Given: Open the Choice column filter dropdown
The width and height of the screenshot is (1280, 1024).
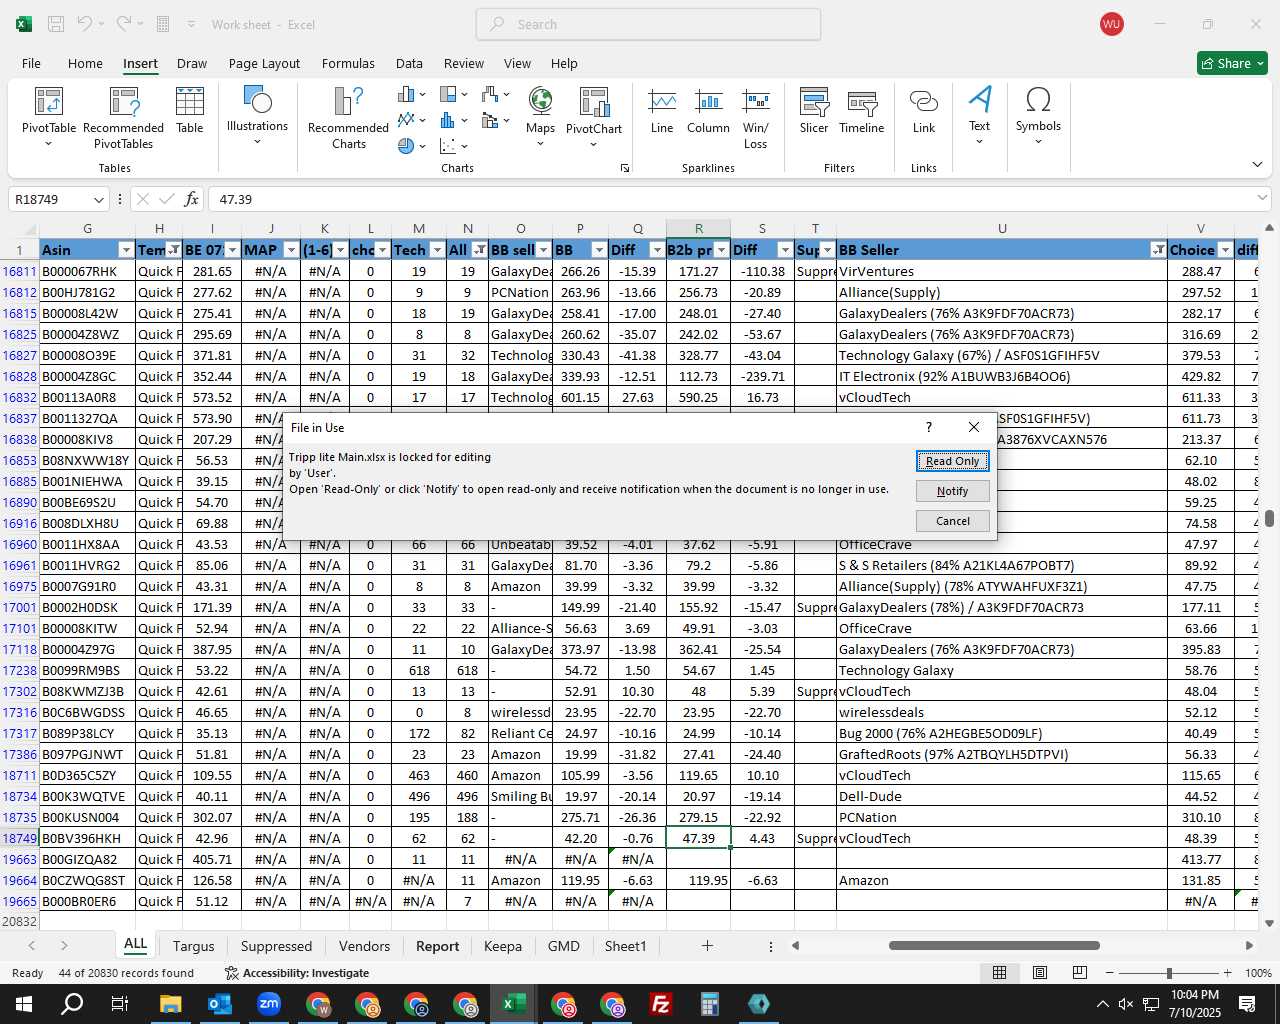Looking at the screenshot, I should tap(1225, 250).
